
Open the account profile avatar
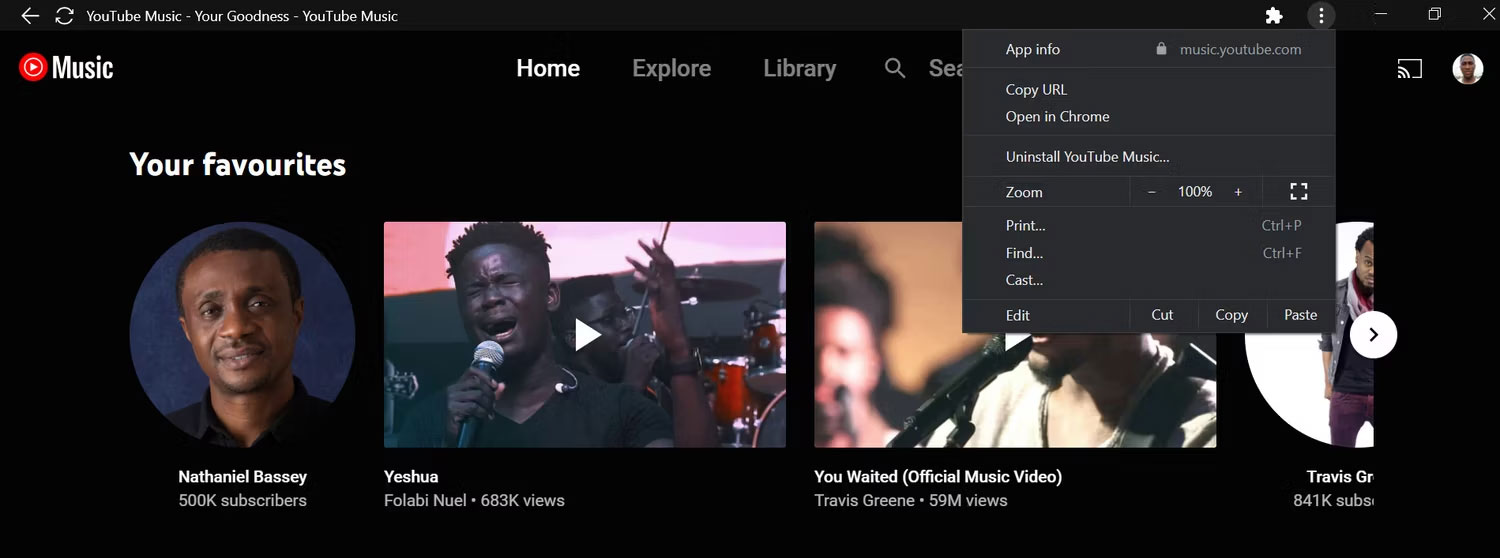(1467, 68)
